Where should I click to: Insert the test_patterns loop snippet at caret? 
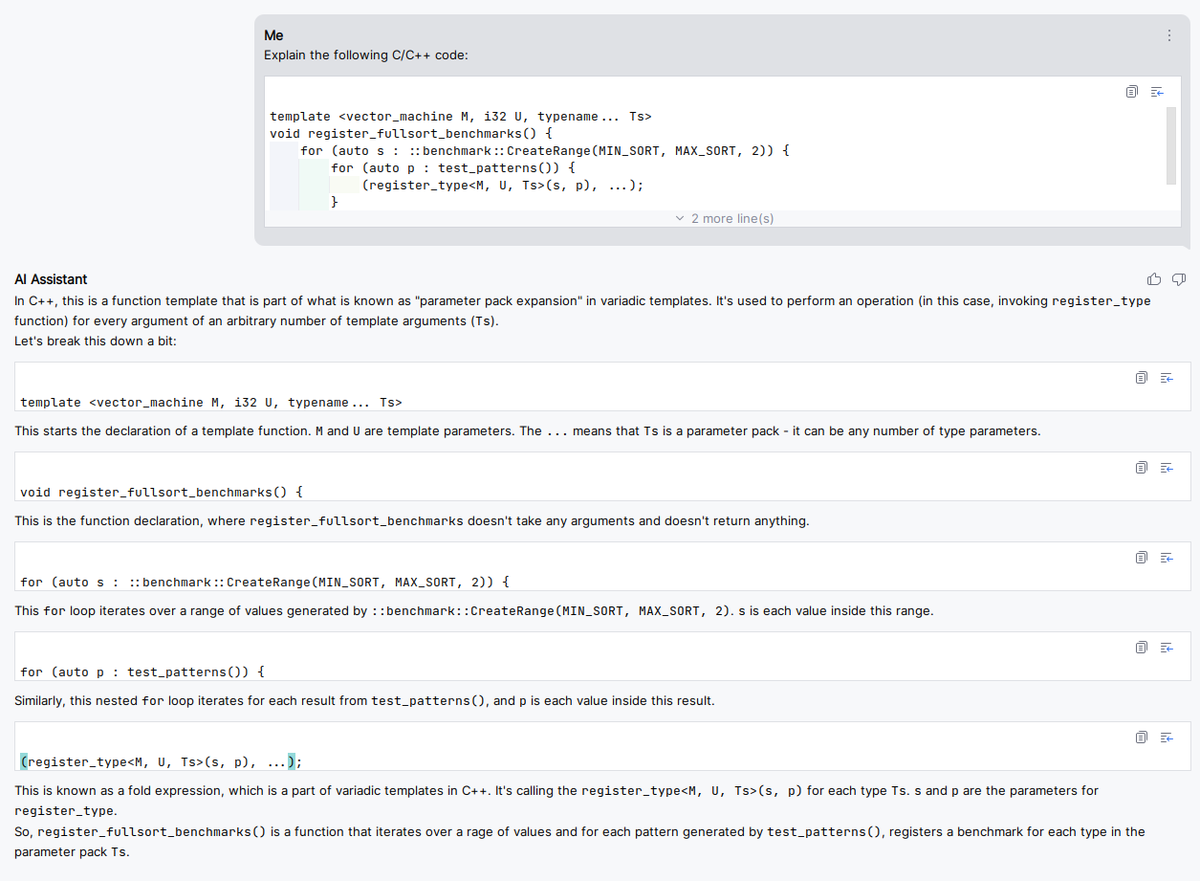[1166, 647]
